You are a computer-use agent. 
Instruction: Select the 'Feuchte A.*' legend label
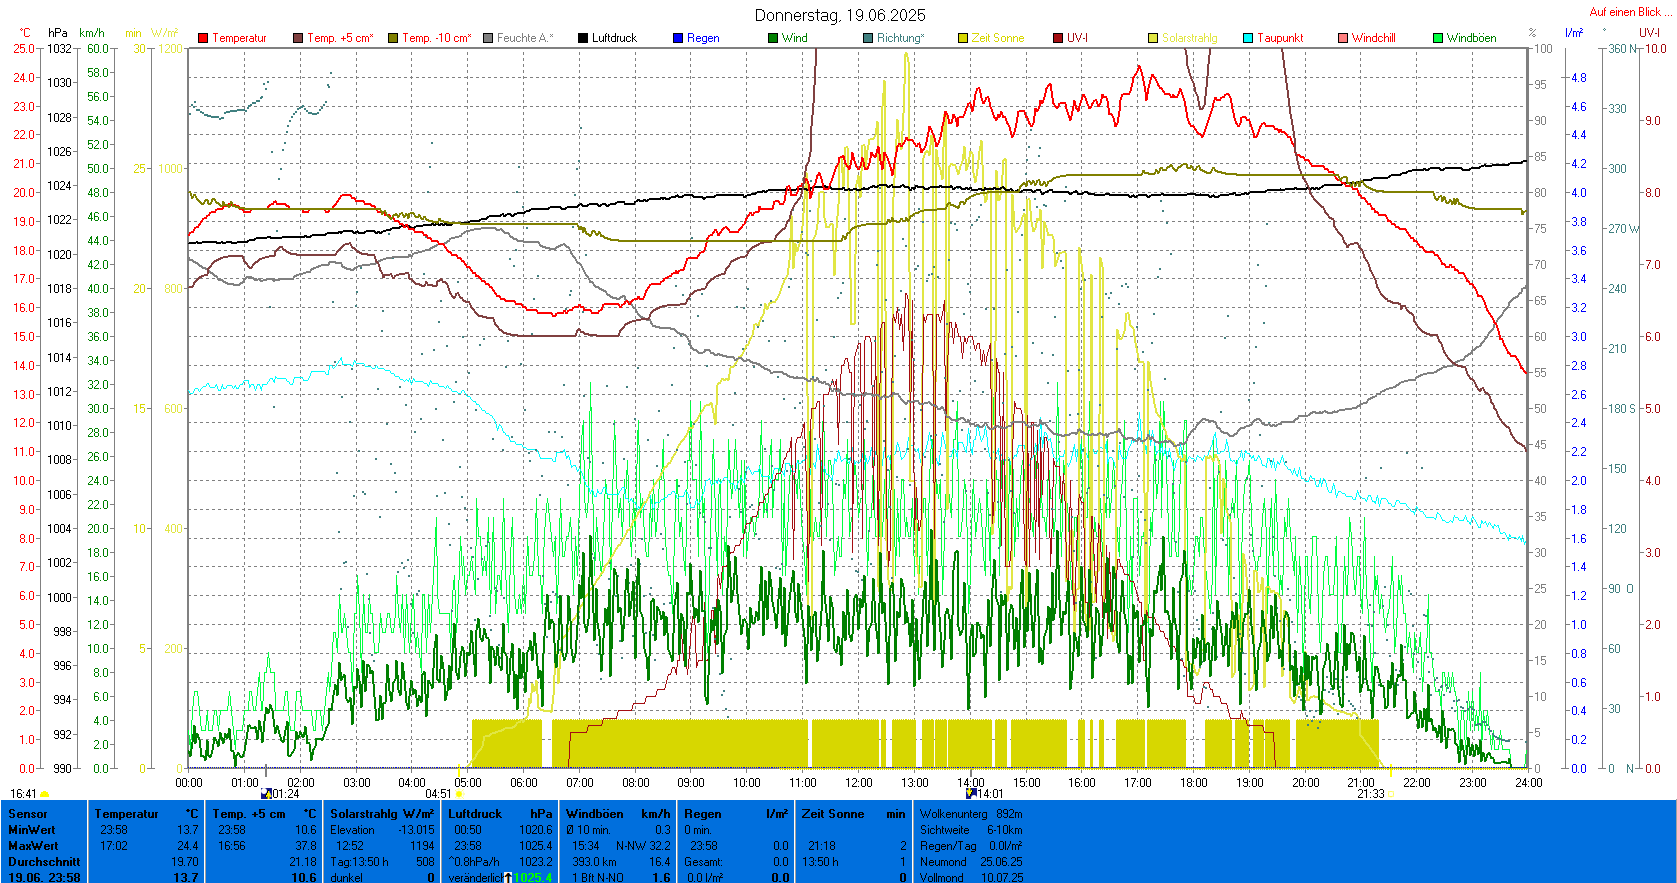point(525,38)
